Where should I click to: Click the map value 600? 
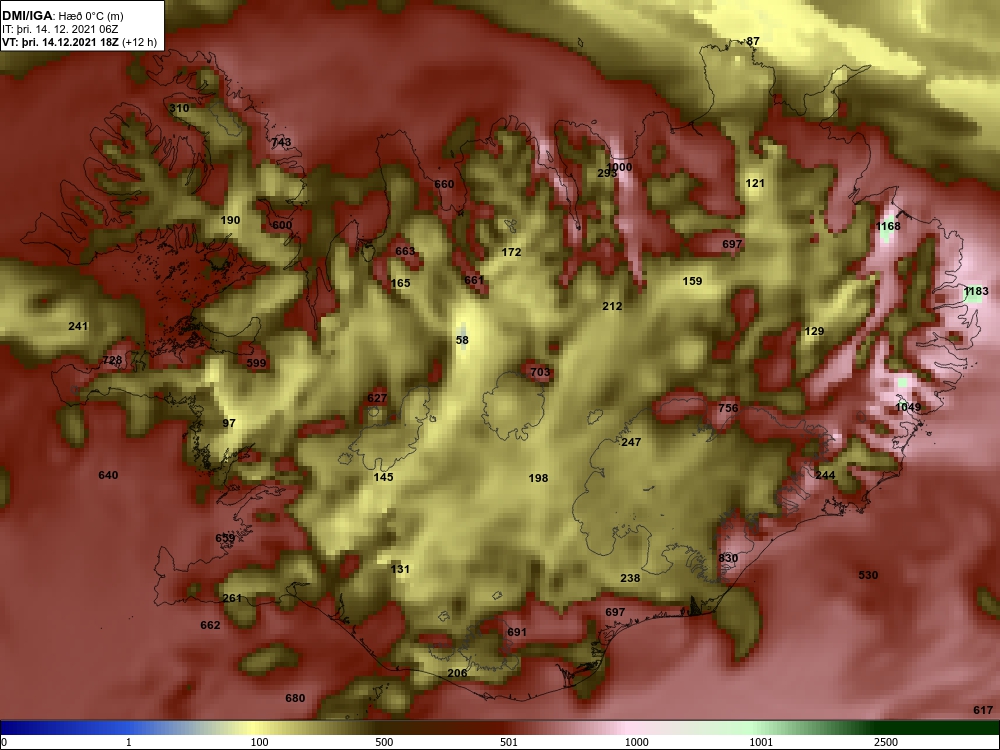(282, 225)
